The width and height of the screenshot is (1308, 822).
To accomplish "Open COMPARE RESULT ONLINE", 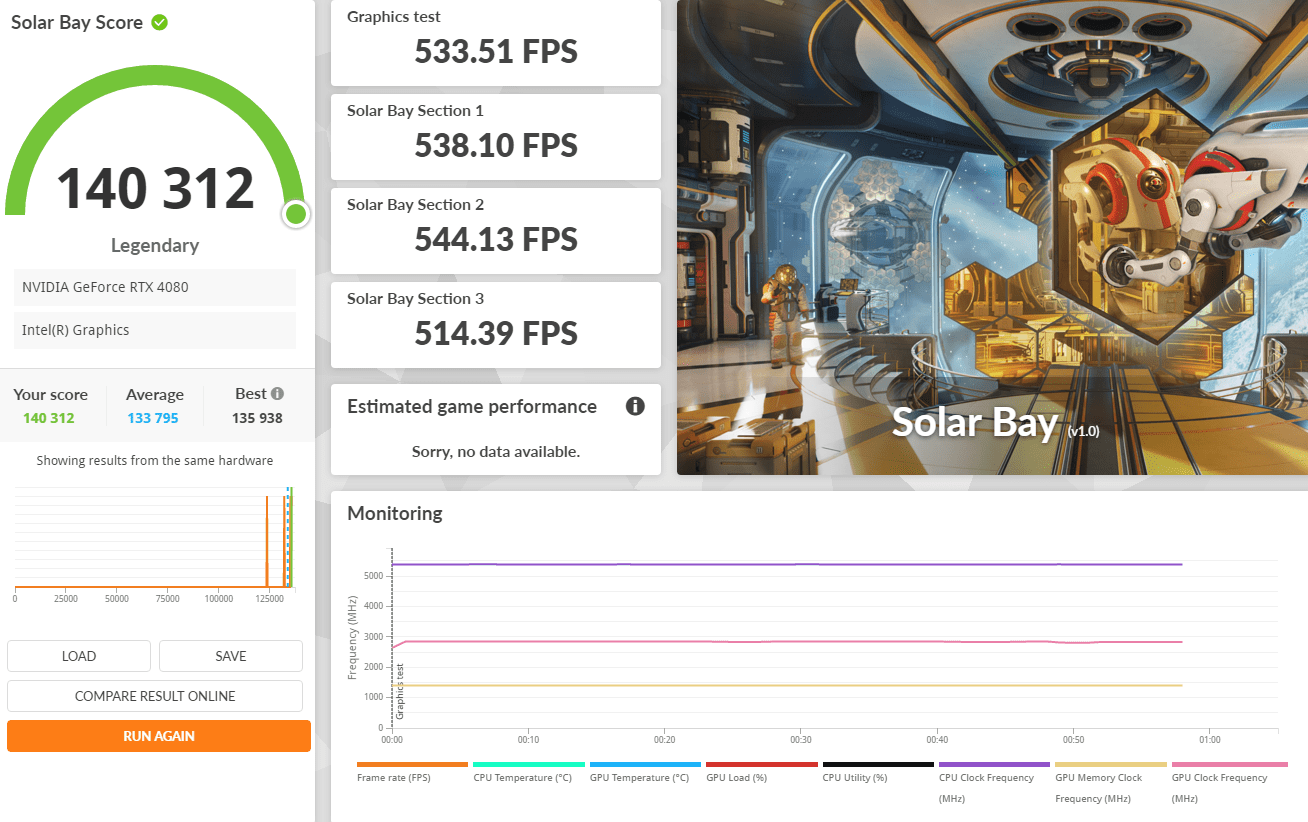I will click(x=155, y=696).
